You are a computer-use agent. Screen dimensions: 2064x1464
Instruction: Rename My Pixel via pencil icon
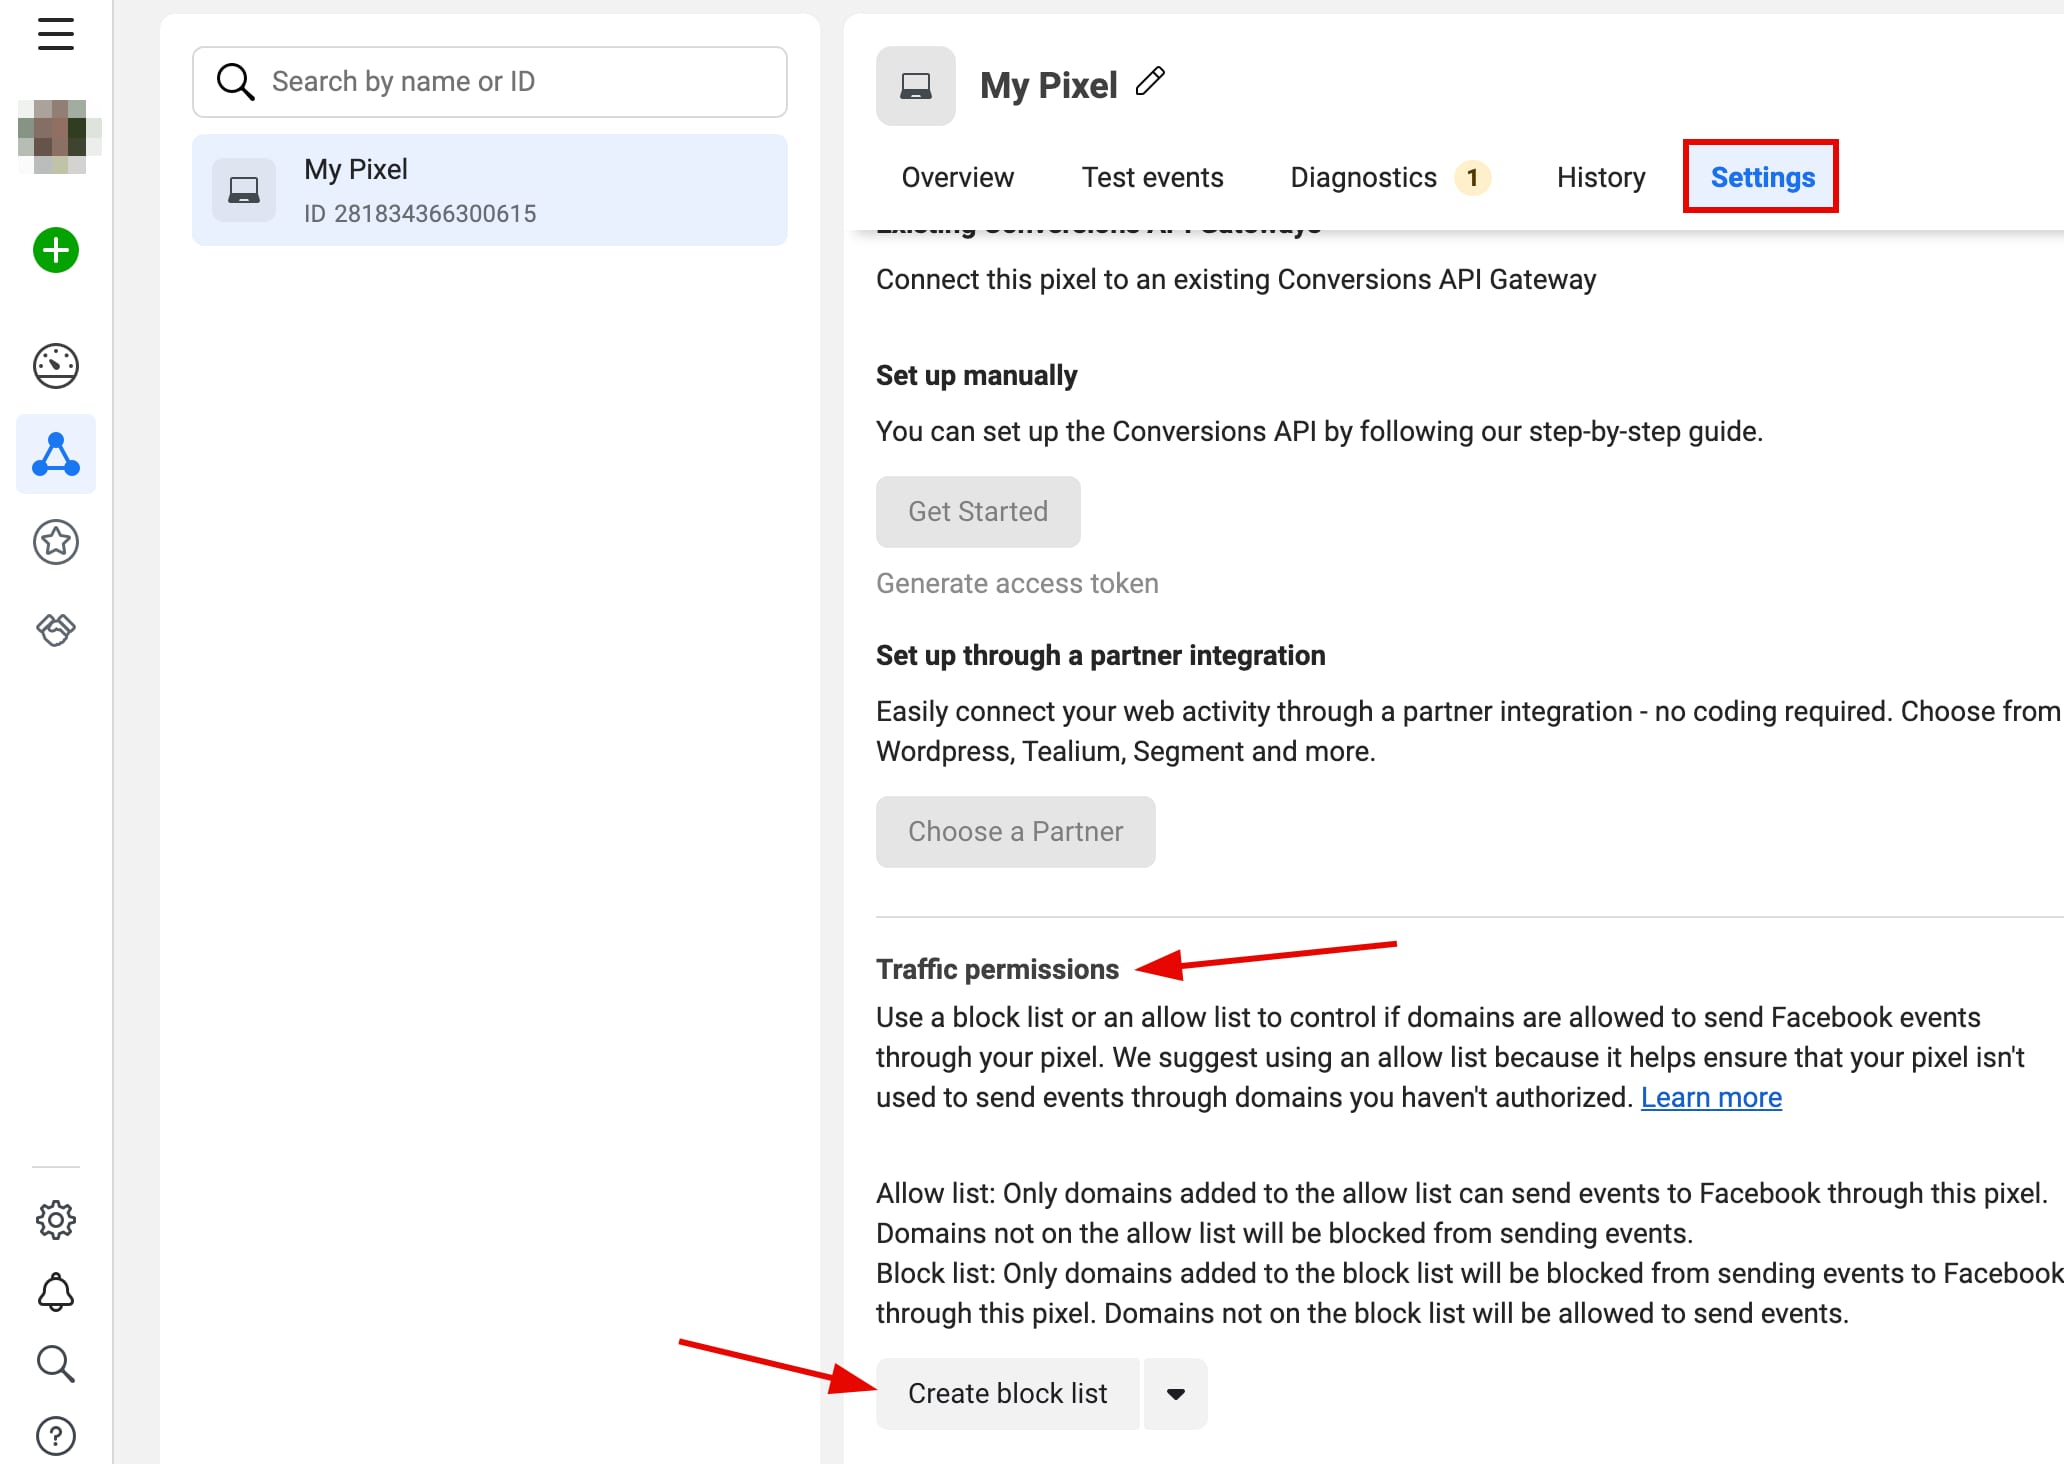pos(1151,81)
